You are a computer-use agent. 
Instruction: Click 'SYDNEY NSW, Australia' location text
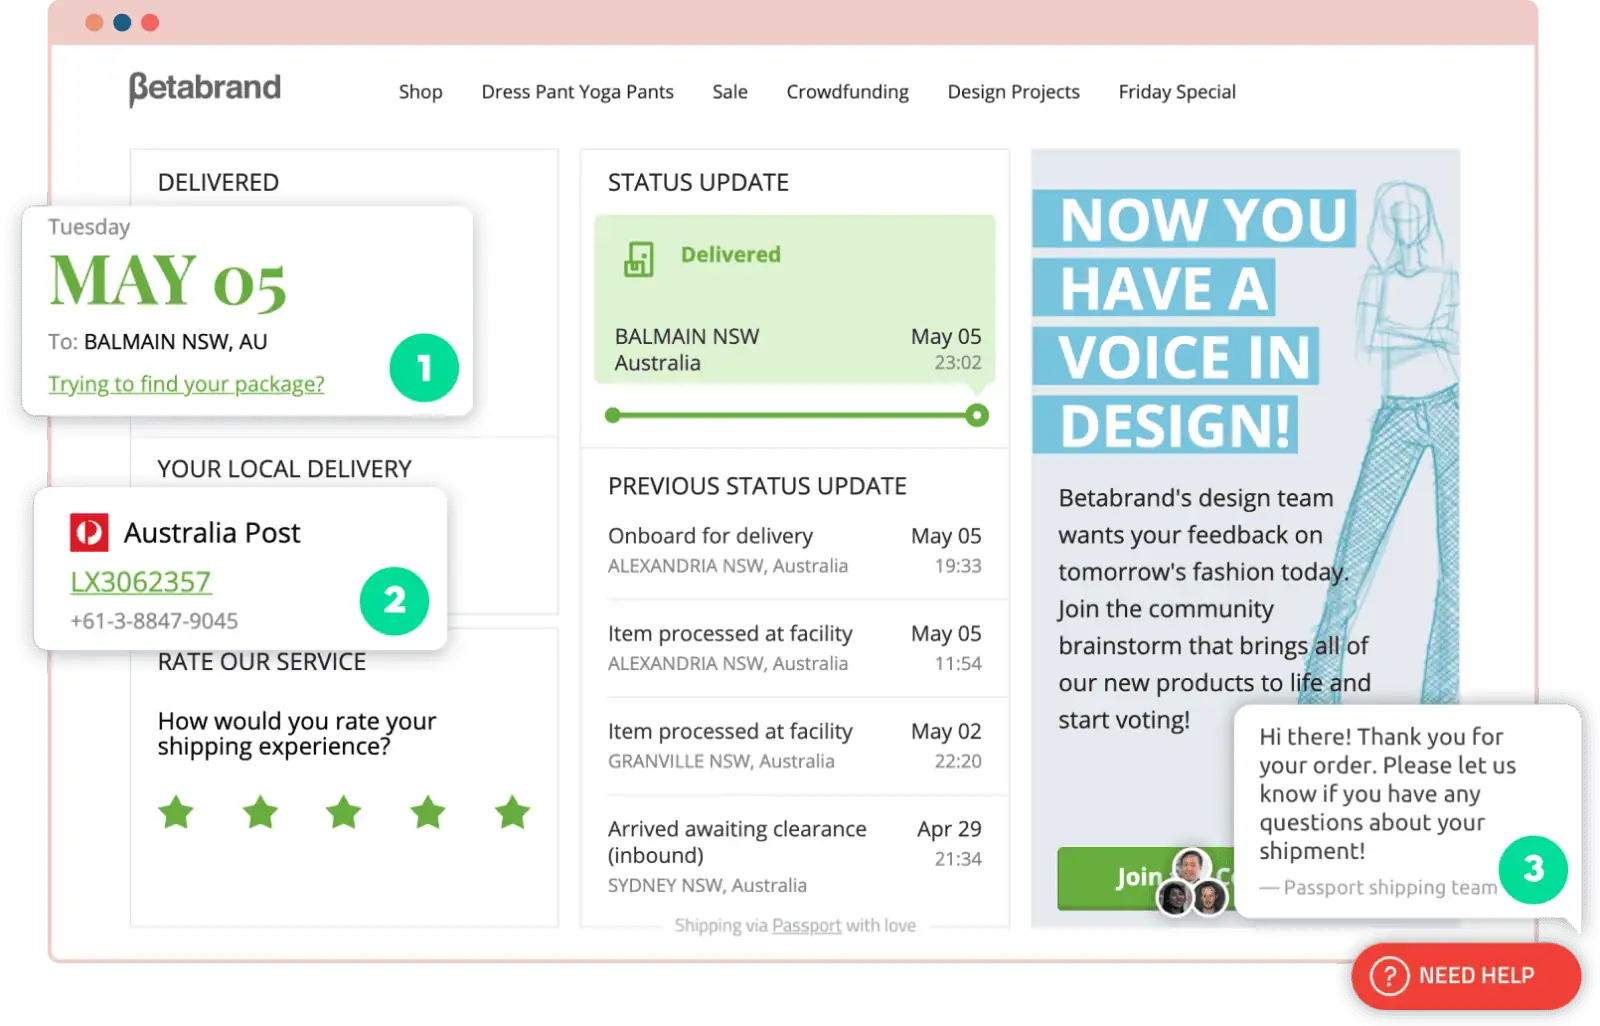[x=707, y=886]
